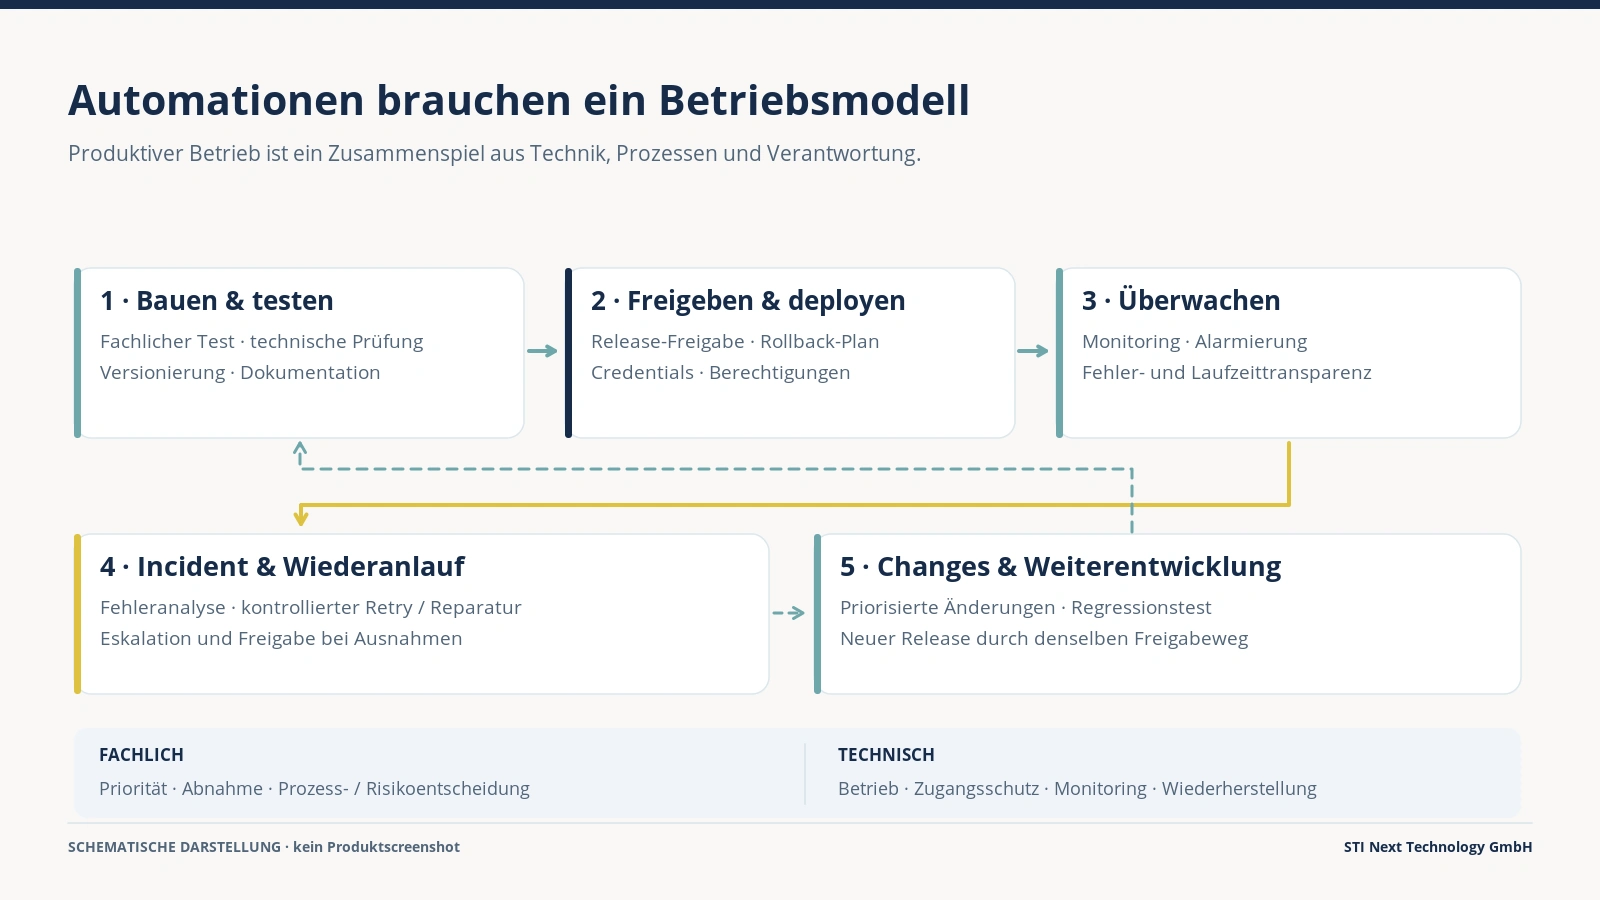Click "Eskalation und Freigabe bei Ausnahmen"
The height and width of the screenshot is (900, 1600).
[281, 638]
